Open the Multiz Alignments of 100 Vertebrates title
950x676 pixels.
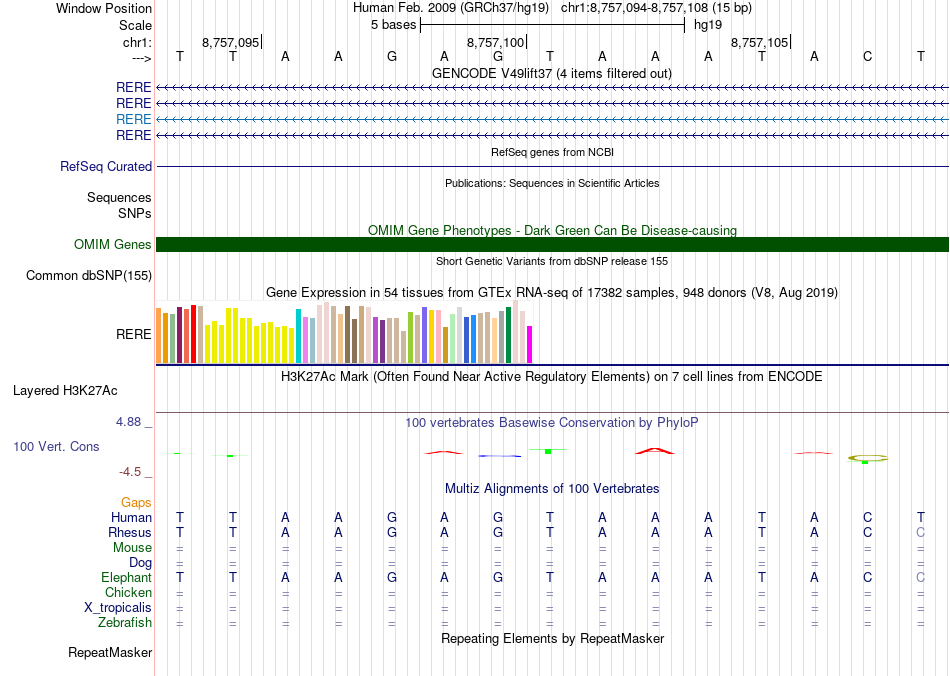pos(551,489)
